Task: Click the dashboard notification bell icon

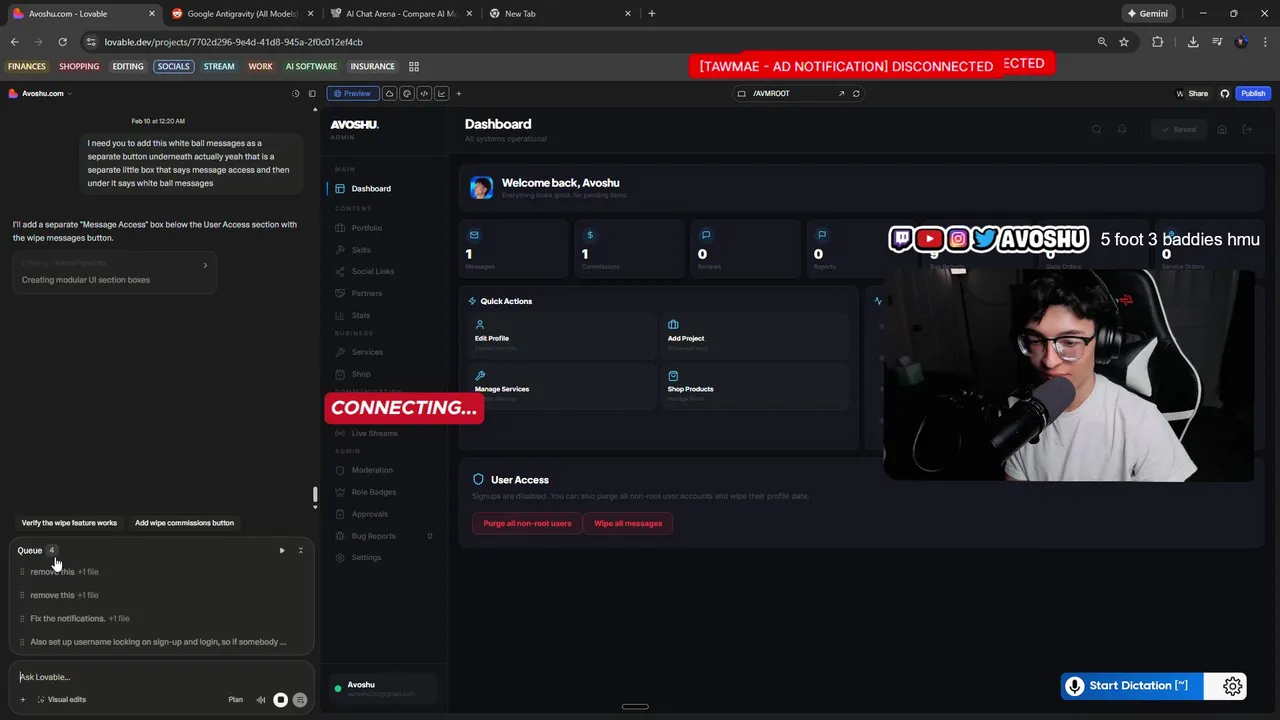Action: coord(1122,129)
